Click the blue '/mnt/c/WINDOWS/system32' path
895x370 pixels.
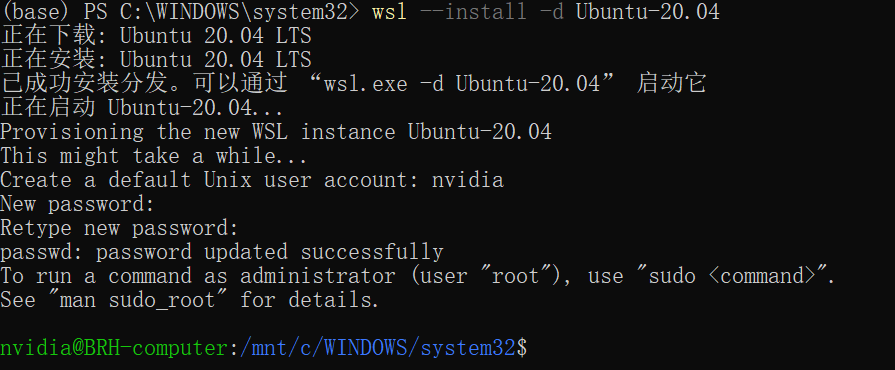pos(378,348)
